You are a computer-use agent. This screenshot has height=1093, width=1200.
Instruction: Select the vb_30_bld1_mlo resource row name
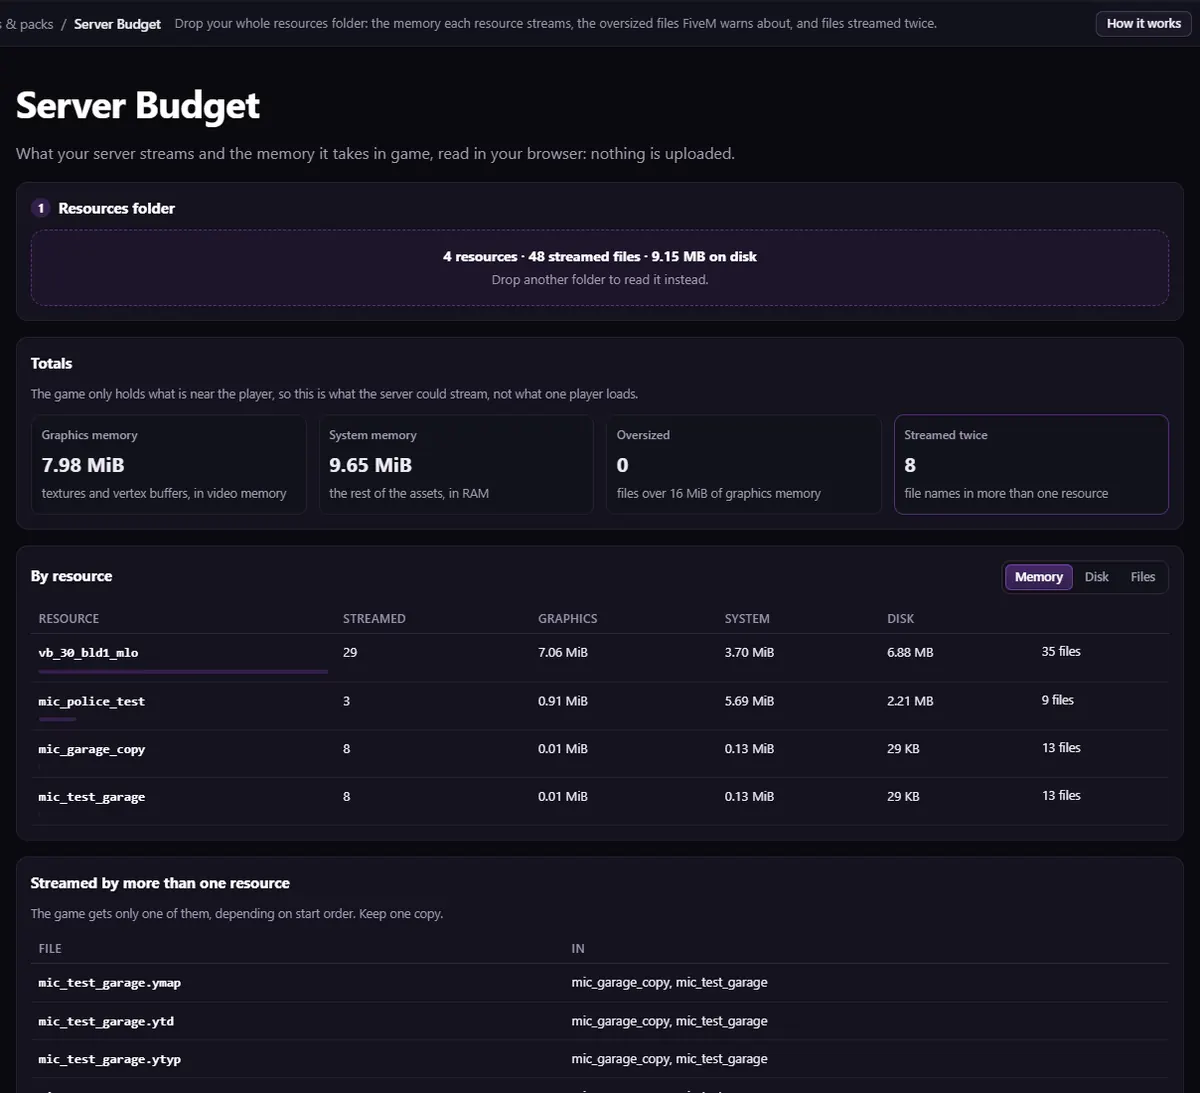88,653
